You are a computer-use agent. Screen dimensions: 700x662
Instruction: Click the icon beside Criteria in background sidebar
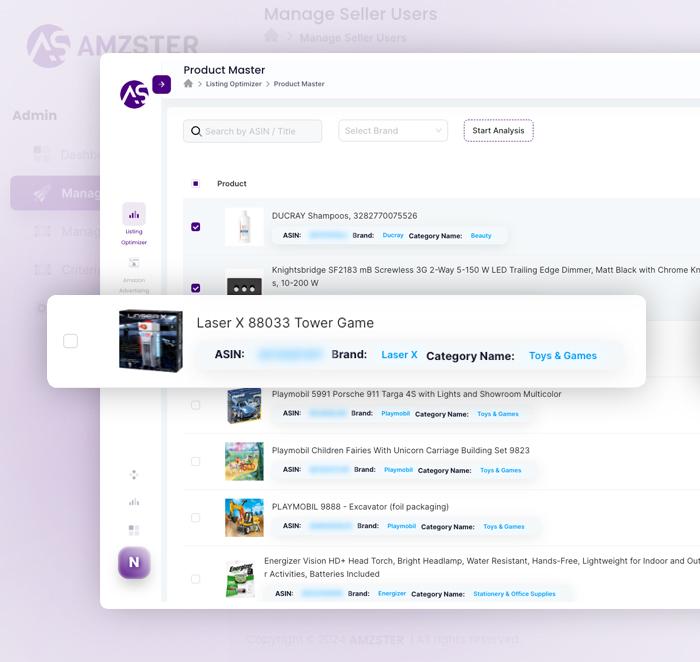[42, 270]
